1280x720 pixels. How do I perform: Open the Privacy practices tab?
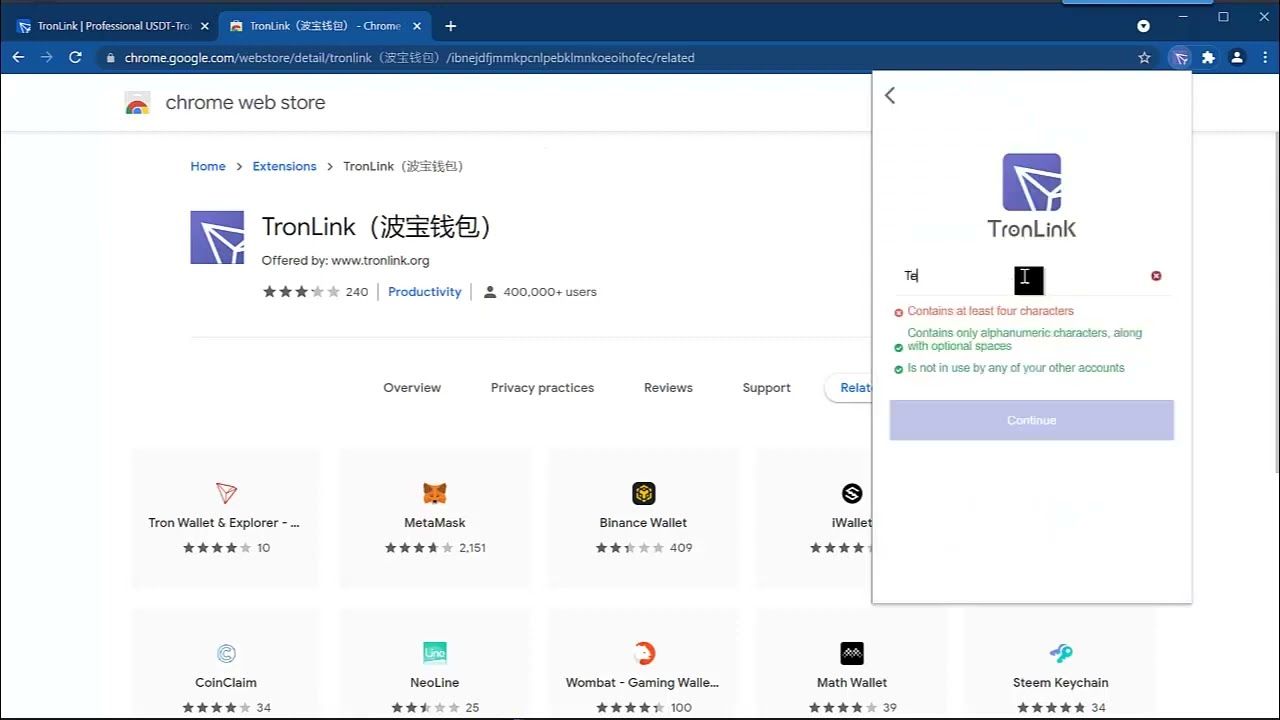(x=542, y=388)
